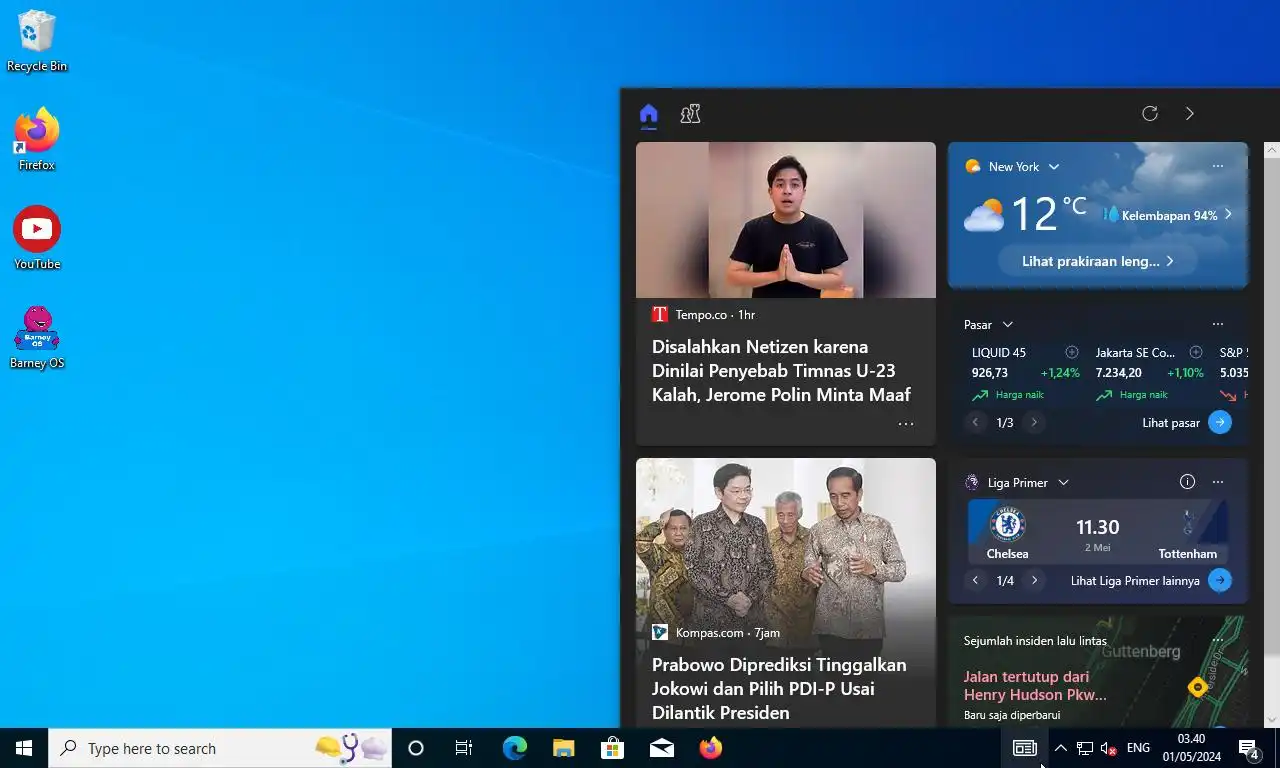Viewport: 1280px width, 768px height.
Task: Launch Firefox from taskbar
Action: point(710,748)
